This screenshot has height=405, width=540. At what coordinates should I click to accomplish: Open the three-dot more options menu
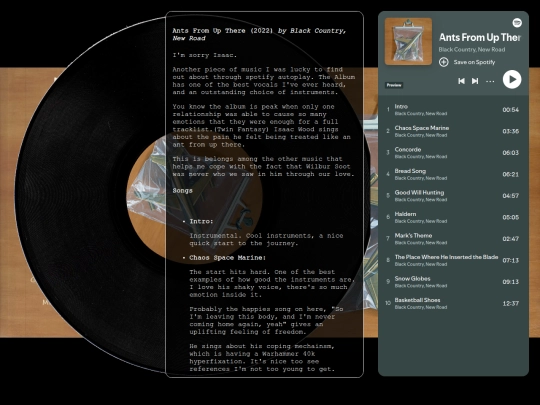[x=490, y=81]
